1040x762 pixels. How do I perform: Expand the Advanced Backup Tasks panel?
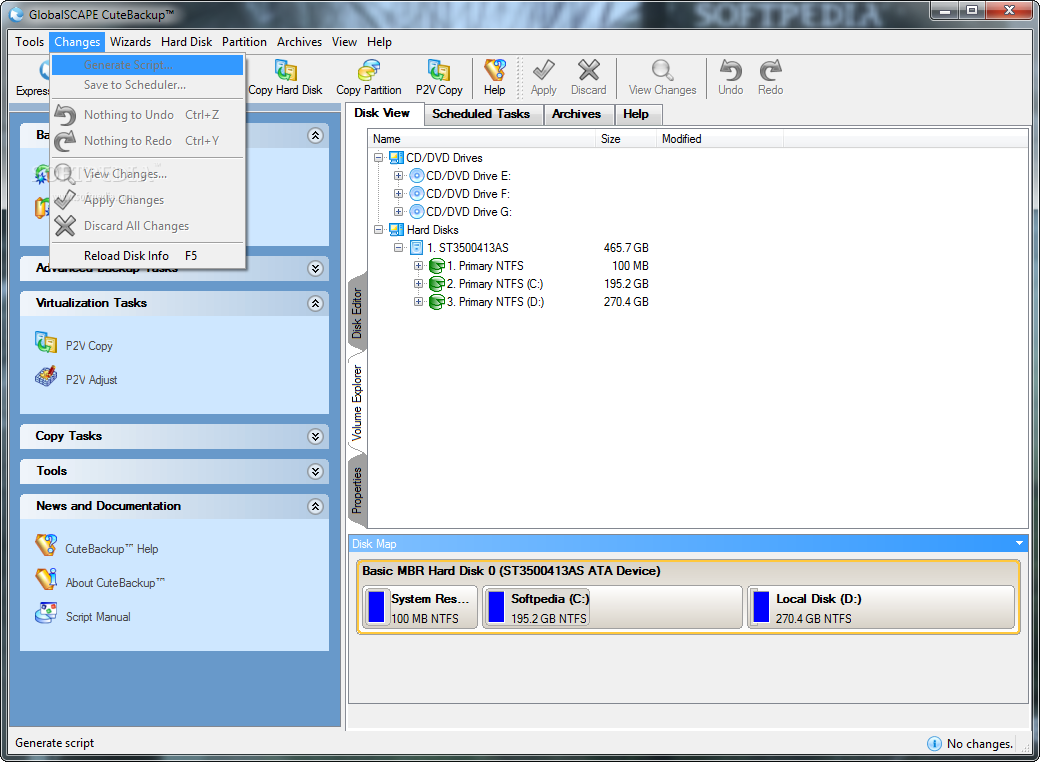point(315,269)
